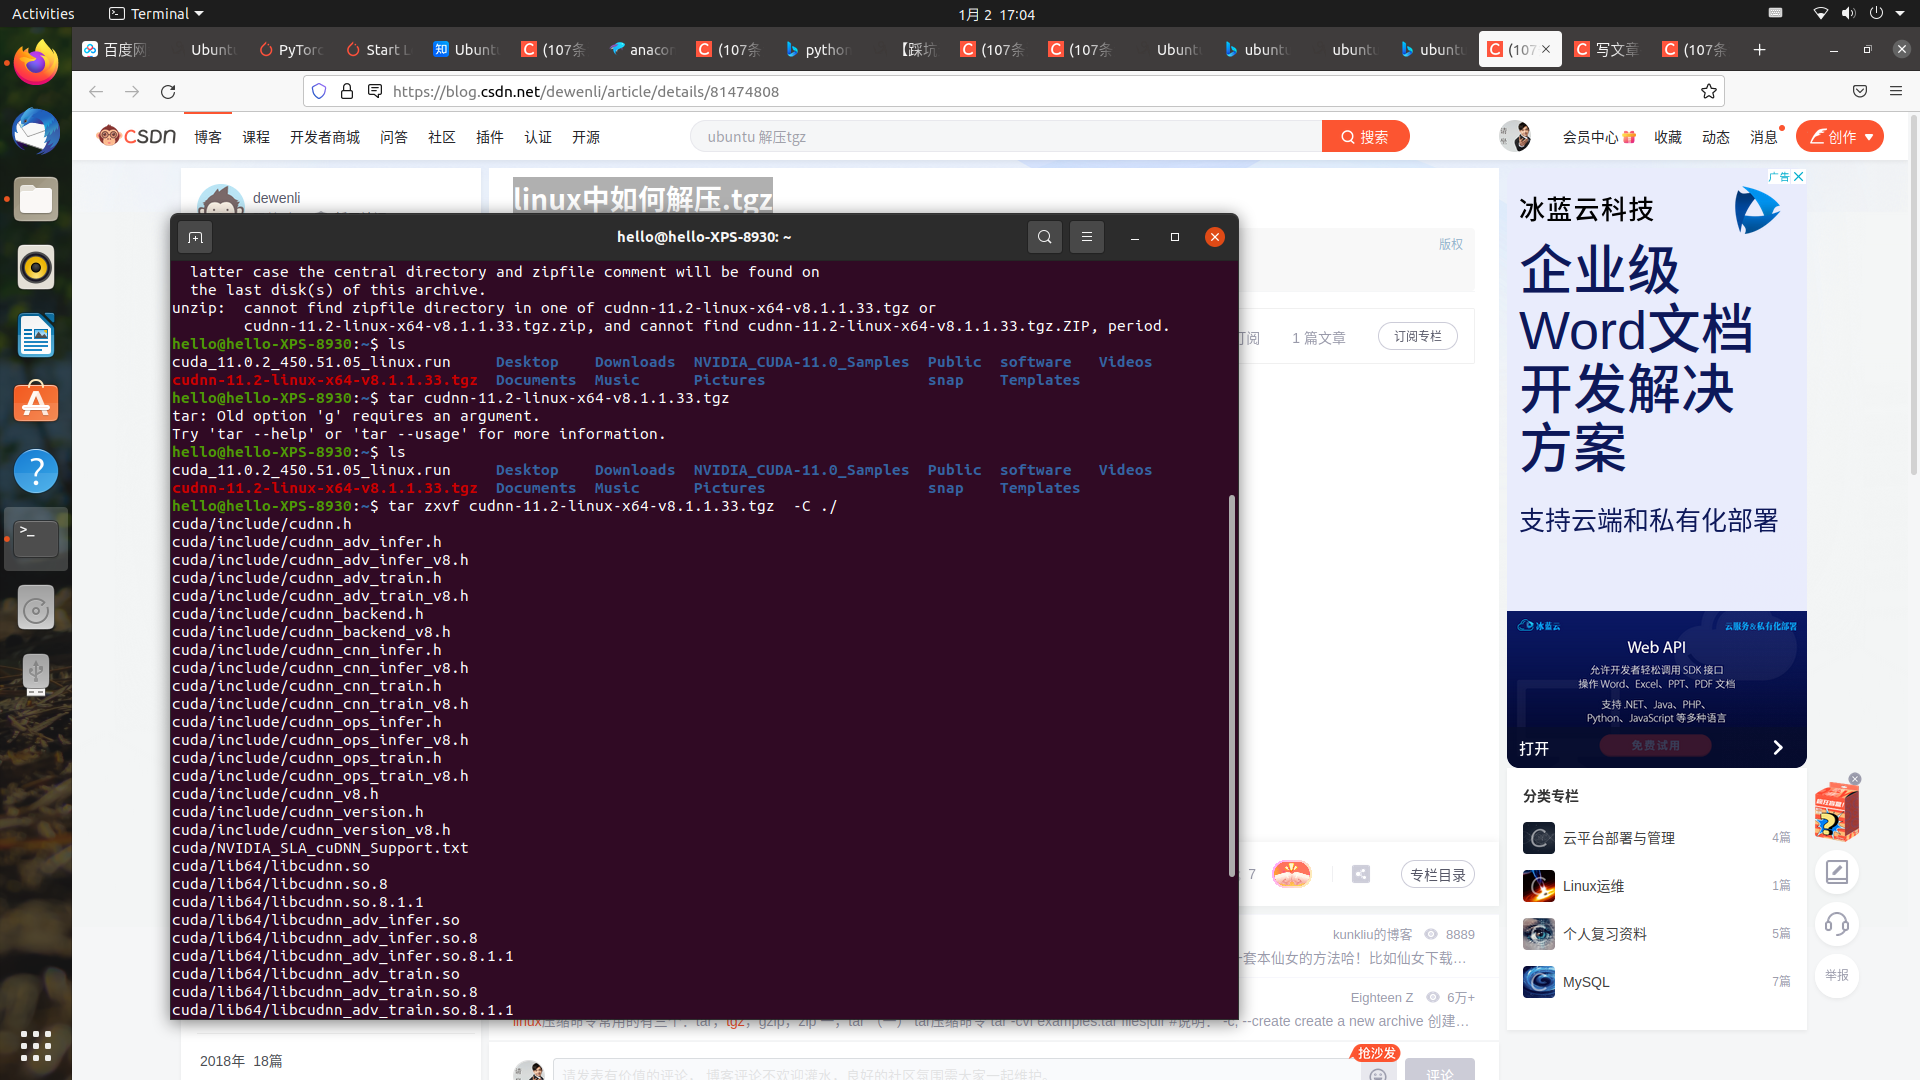
Task: Focus the CSDN search input field
Action: click(1005, 137)
